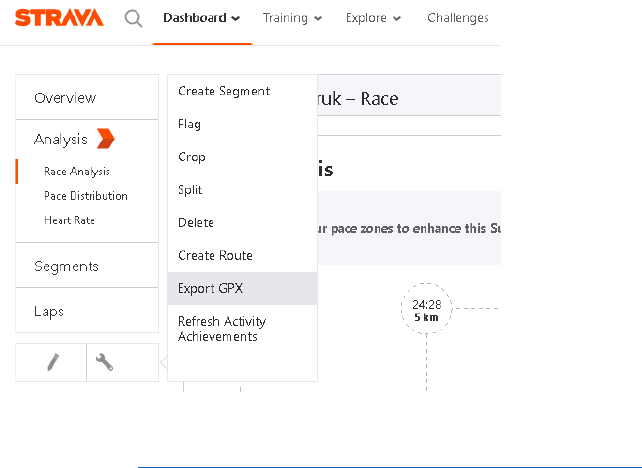Screen dimensions: 642x468
Task: Expand the Dashboard dropdown menu
Action: coord(201,18)
